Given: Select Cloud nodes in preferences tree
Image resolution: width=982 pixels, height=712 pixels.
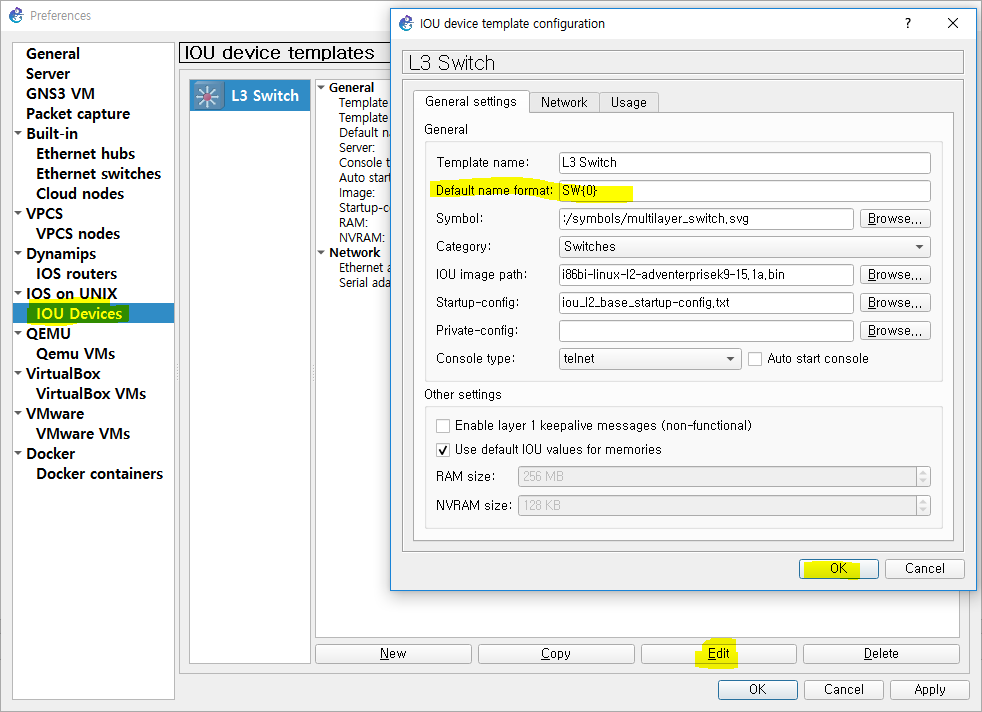Looking at the screenshot, I should tap(80, 194).
